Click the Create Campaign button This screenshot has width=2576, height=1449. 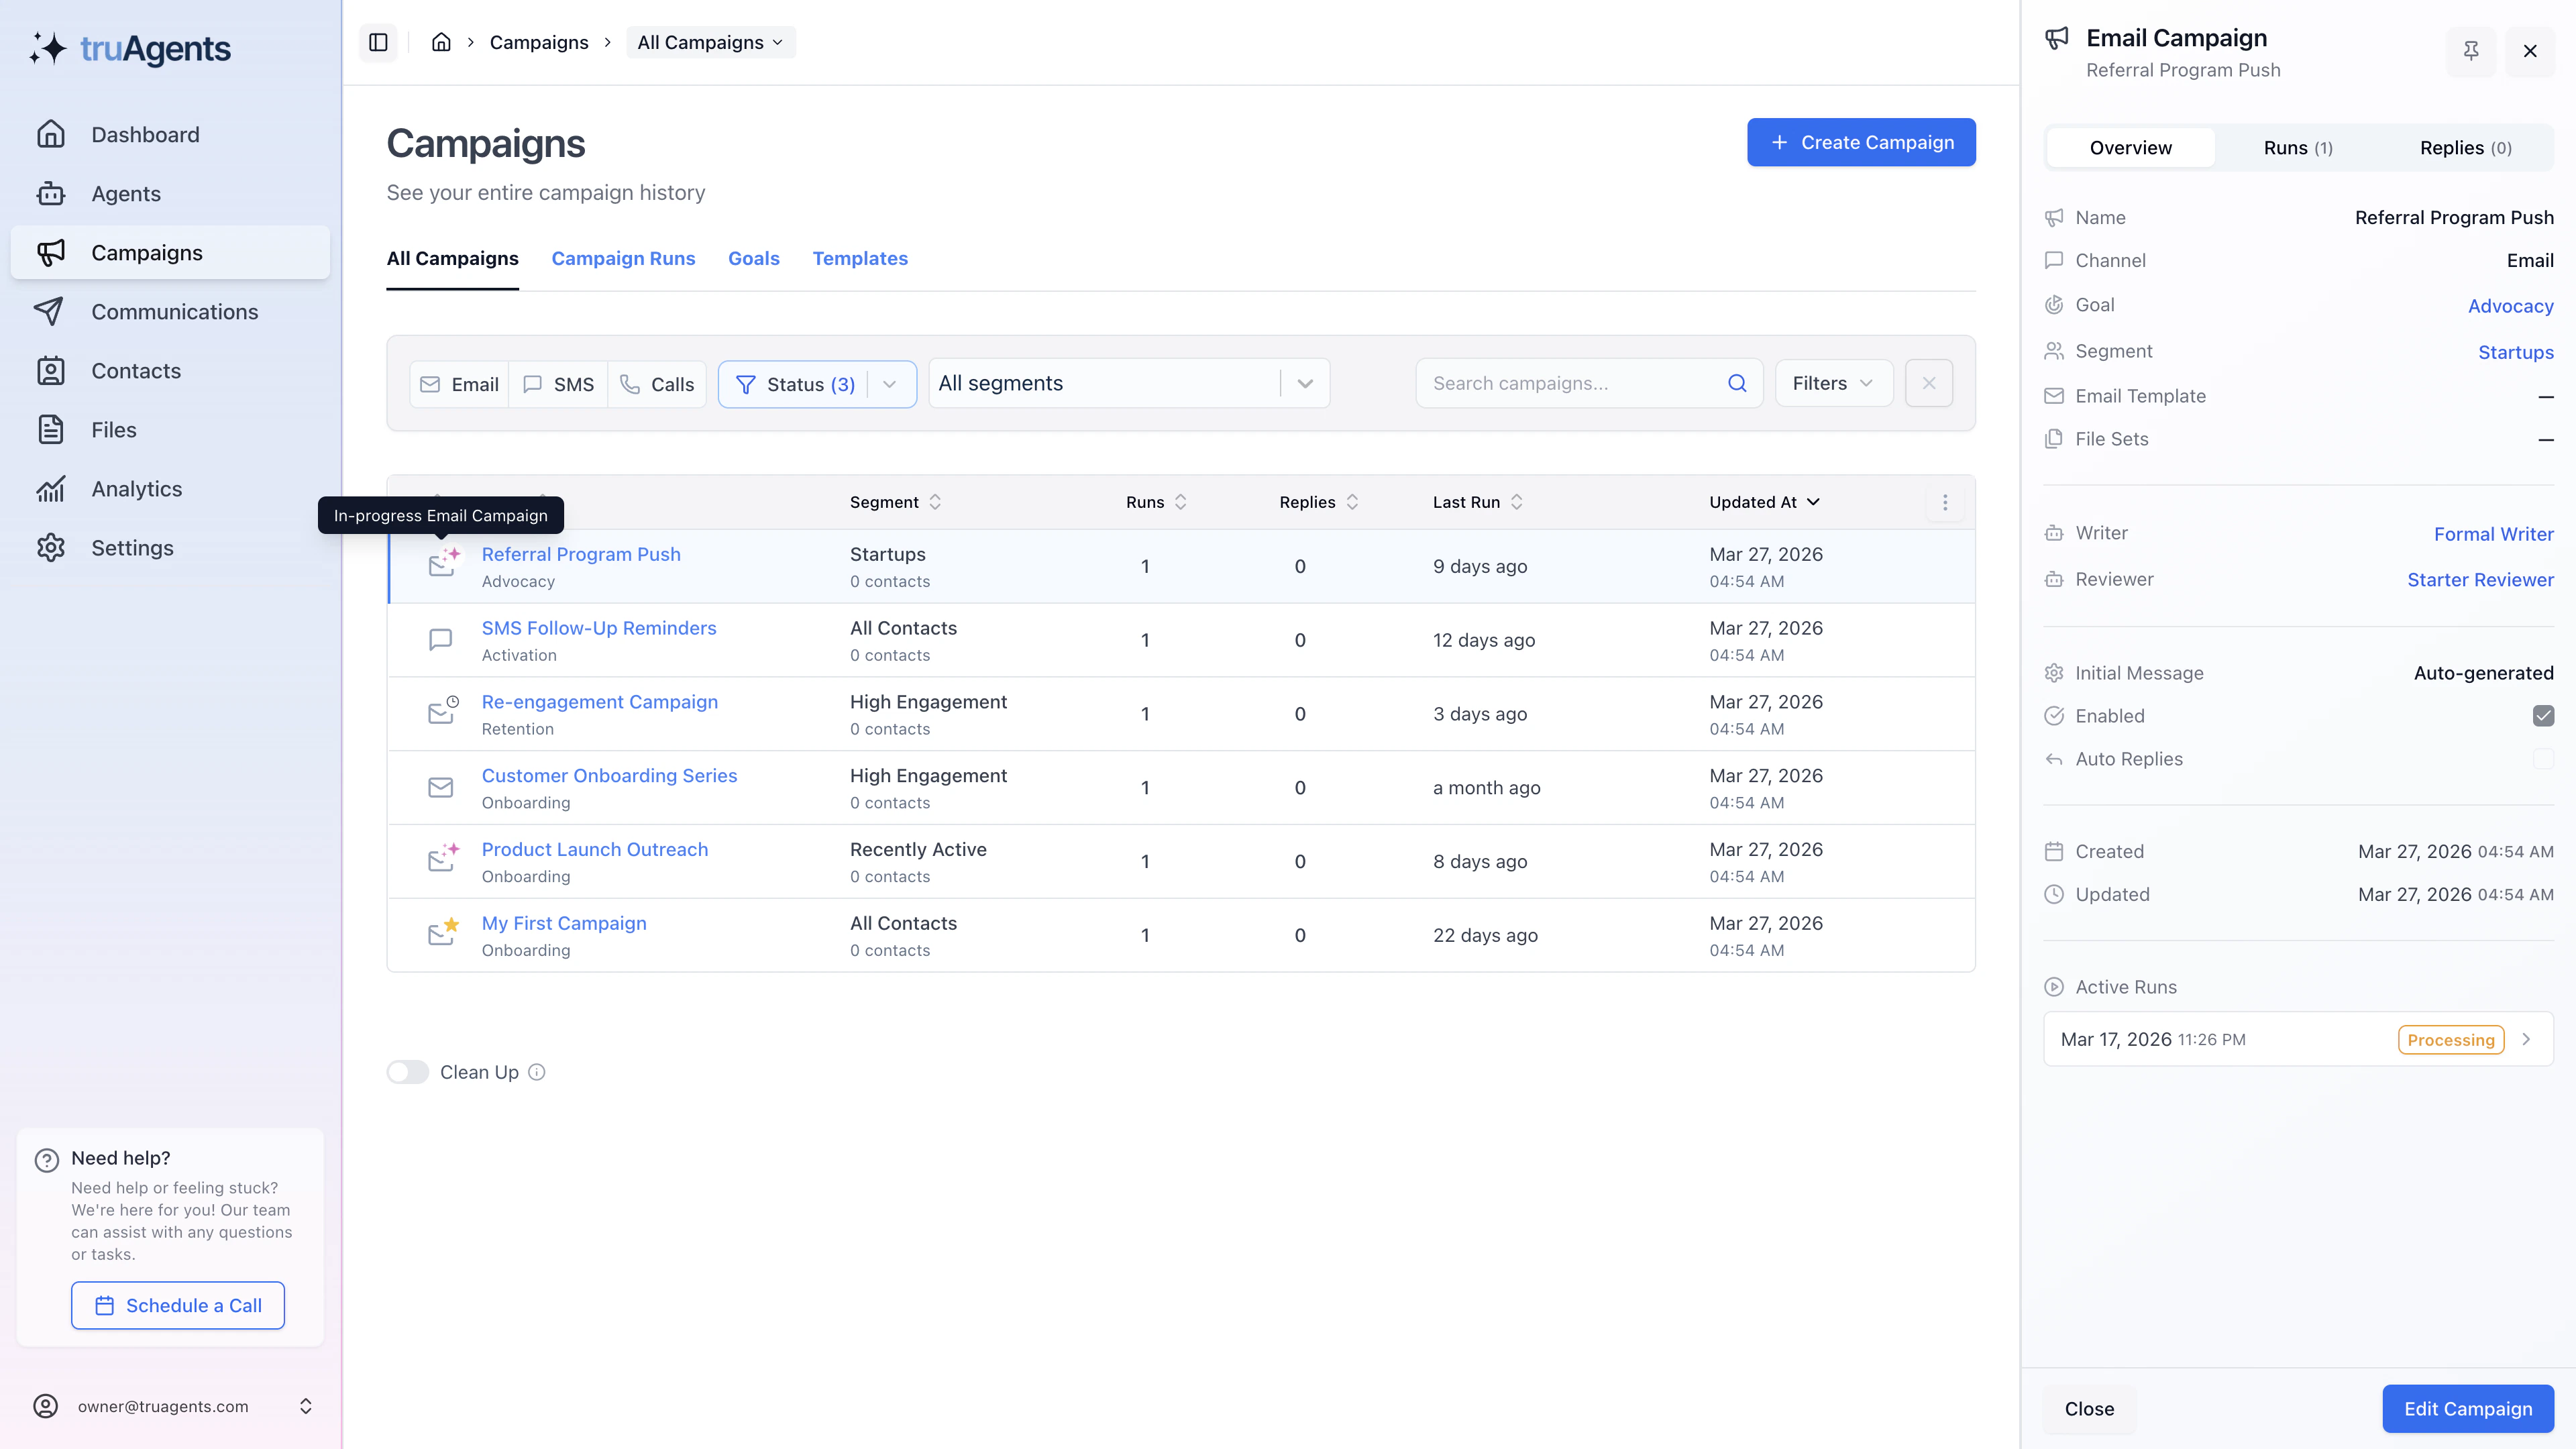[x=1861, y=142]
